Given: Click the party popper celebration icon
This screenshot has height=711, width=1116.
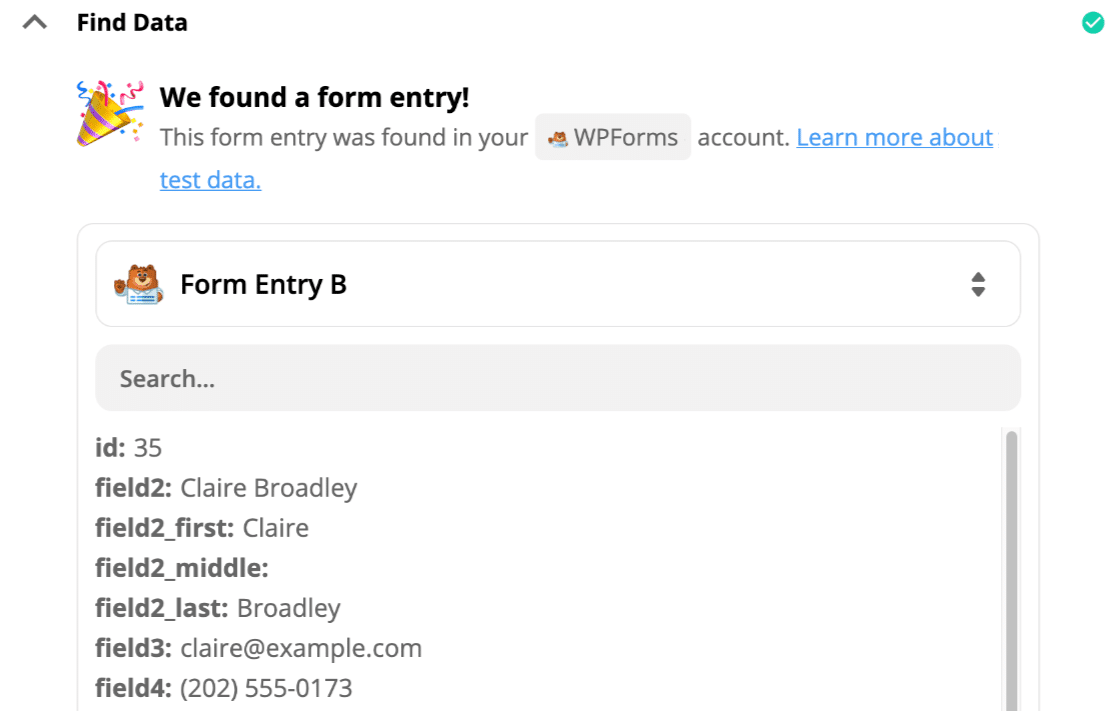Looking at the screenshot, I should (x=109, y=116).
